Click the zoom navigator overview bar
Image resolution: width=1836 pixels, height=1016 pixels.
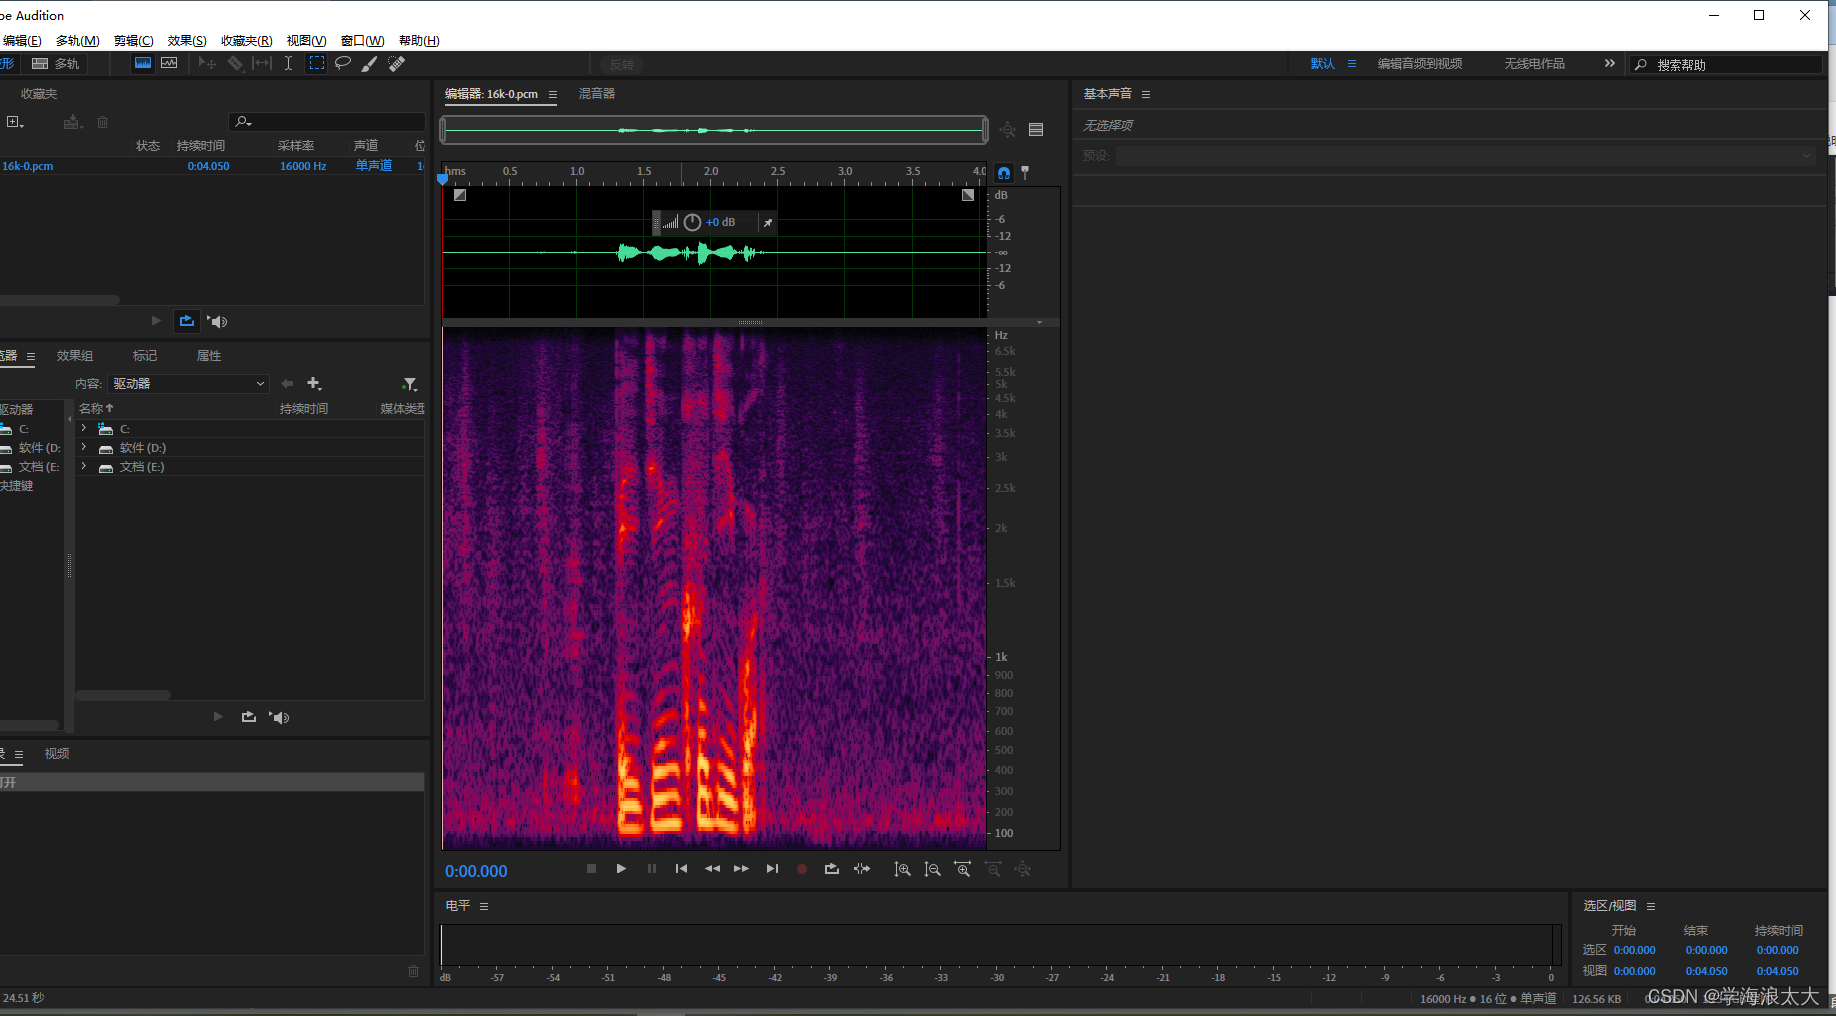coord(714,130)
